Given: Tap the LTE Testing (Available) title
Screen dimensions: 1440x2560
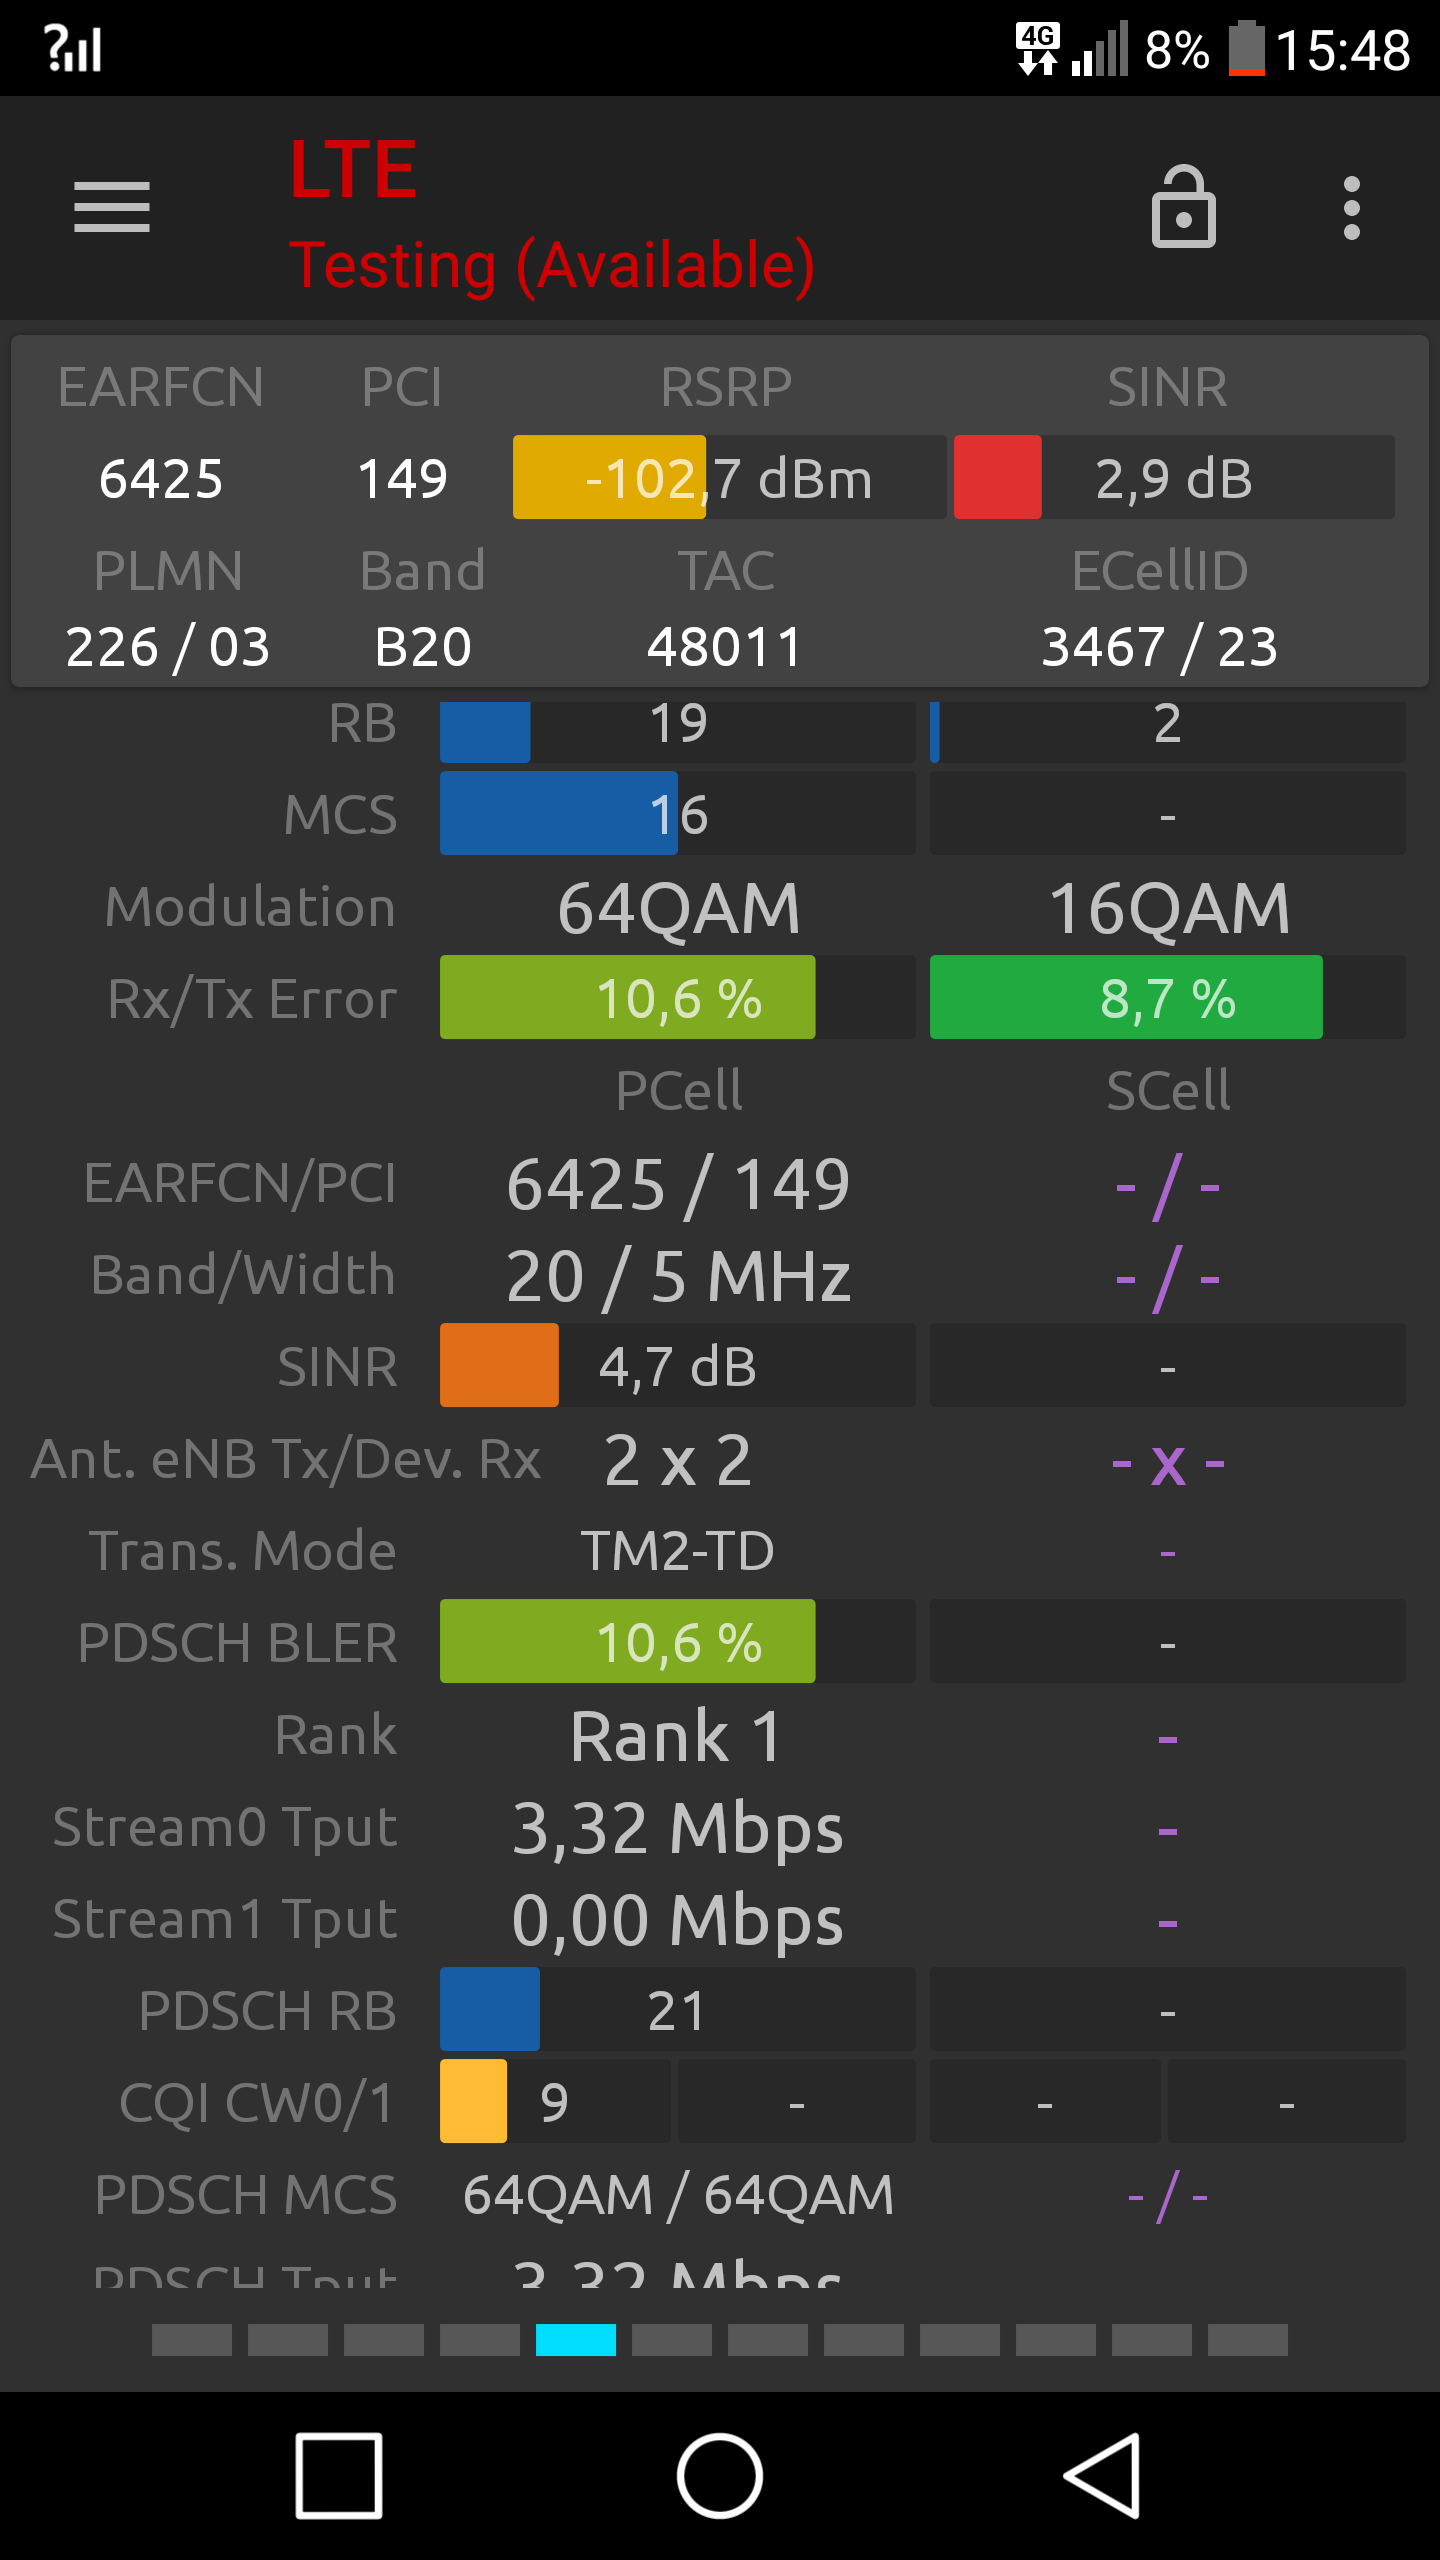Looking at the screenshot, I should coord(552,216).
